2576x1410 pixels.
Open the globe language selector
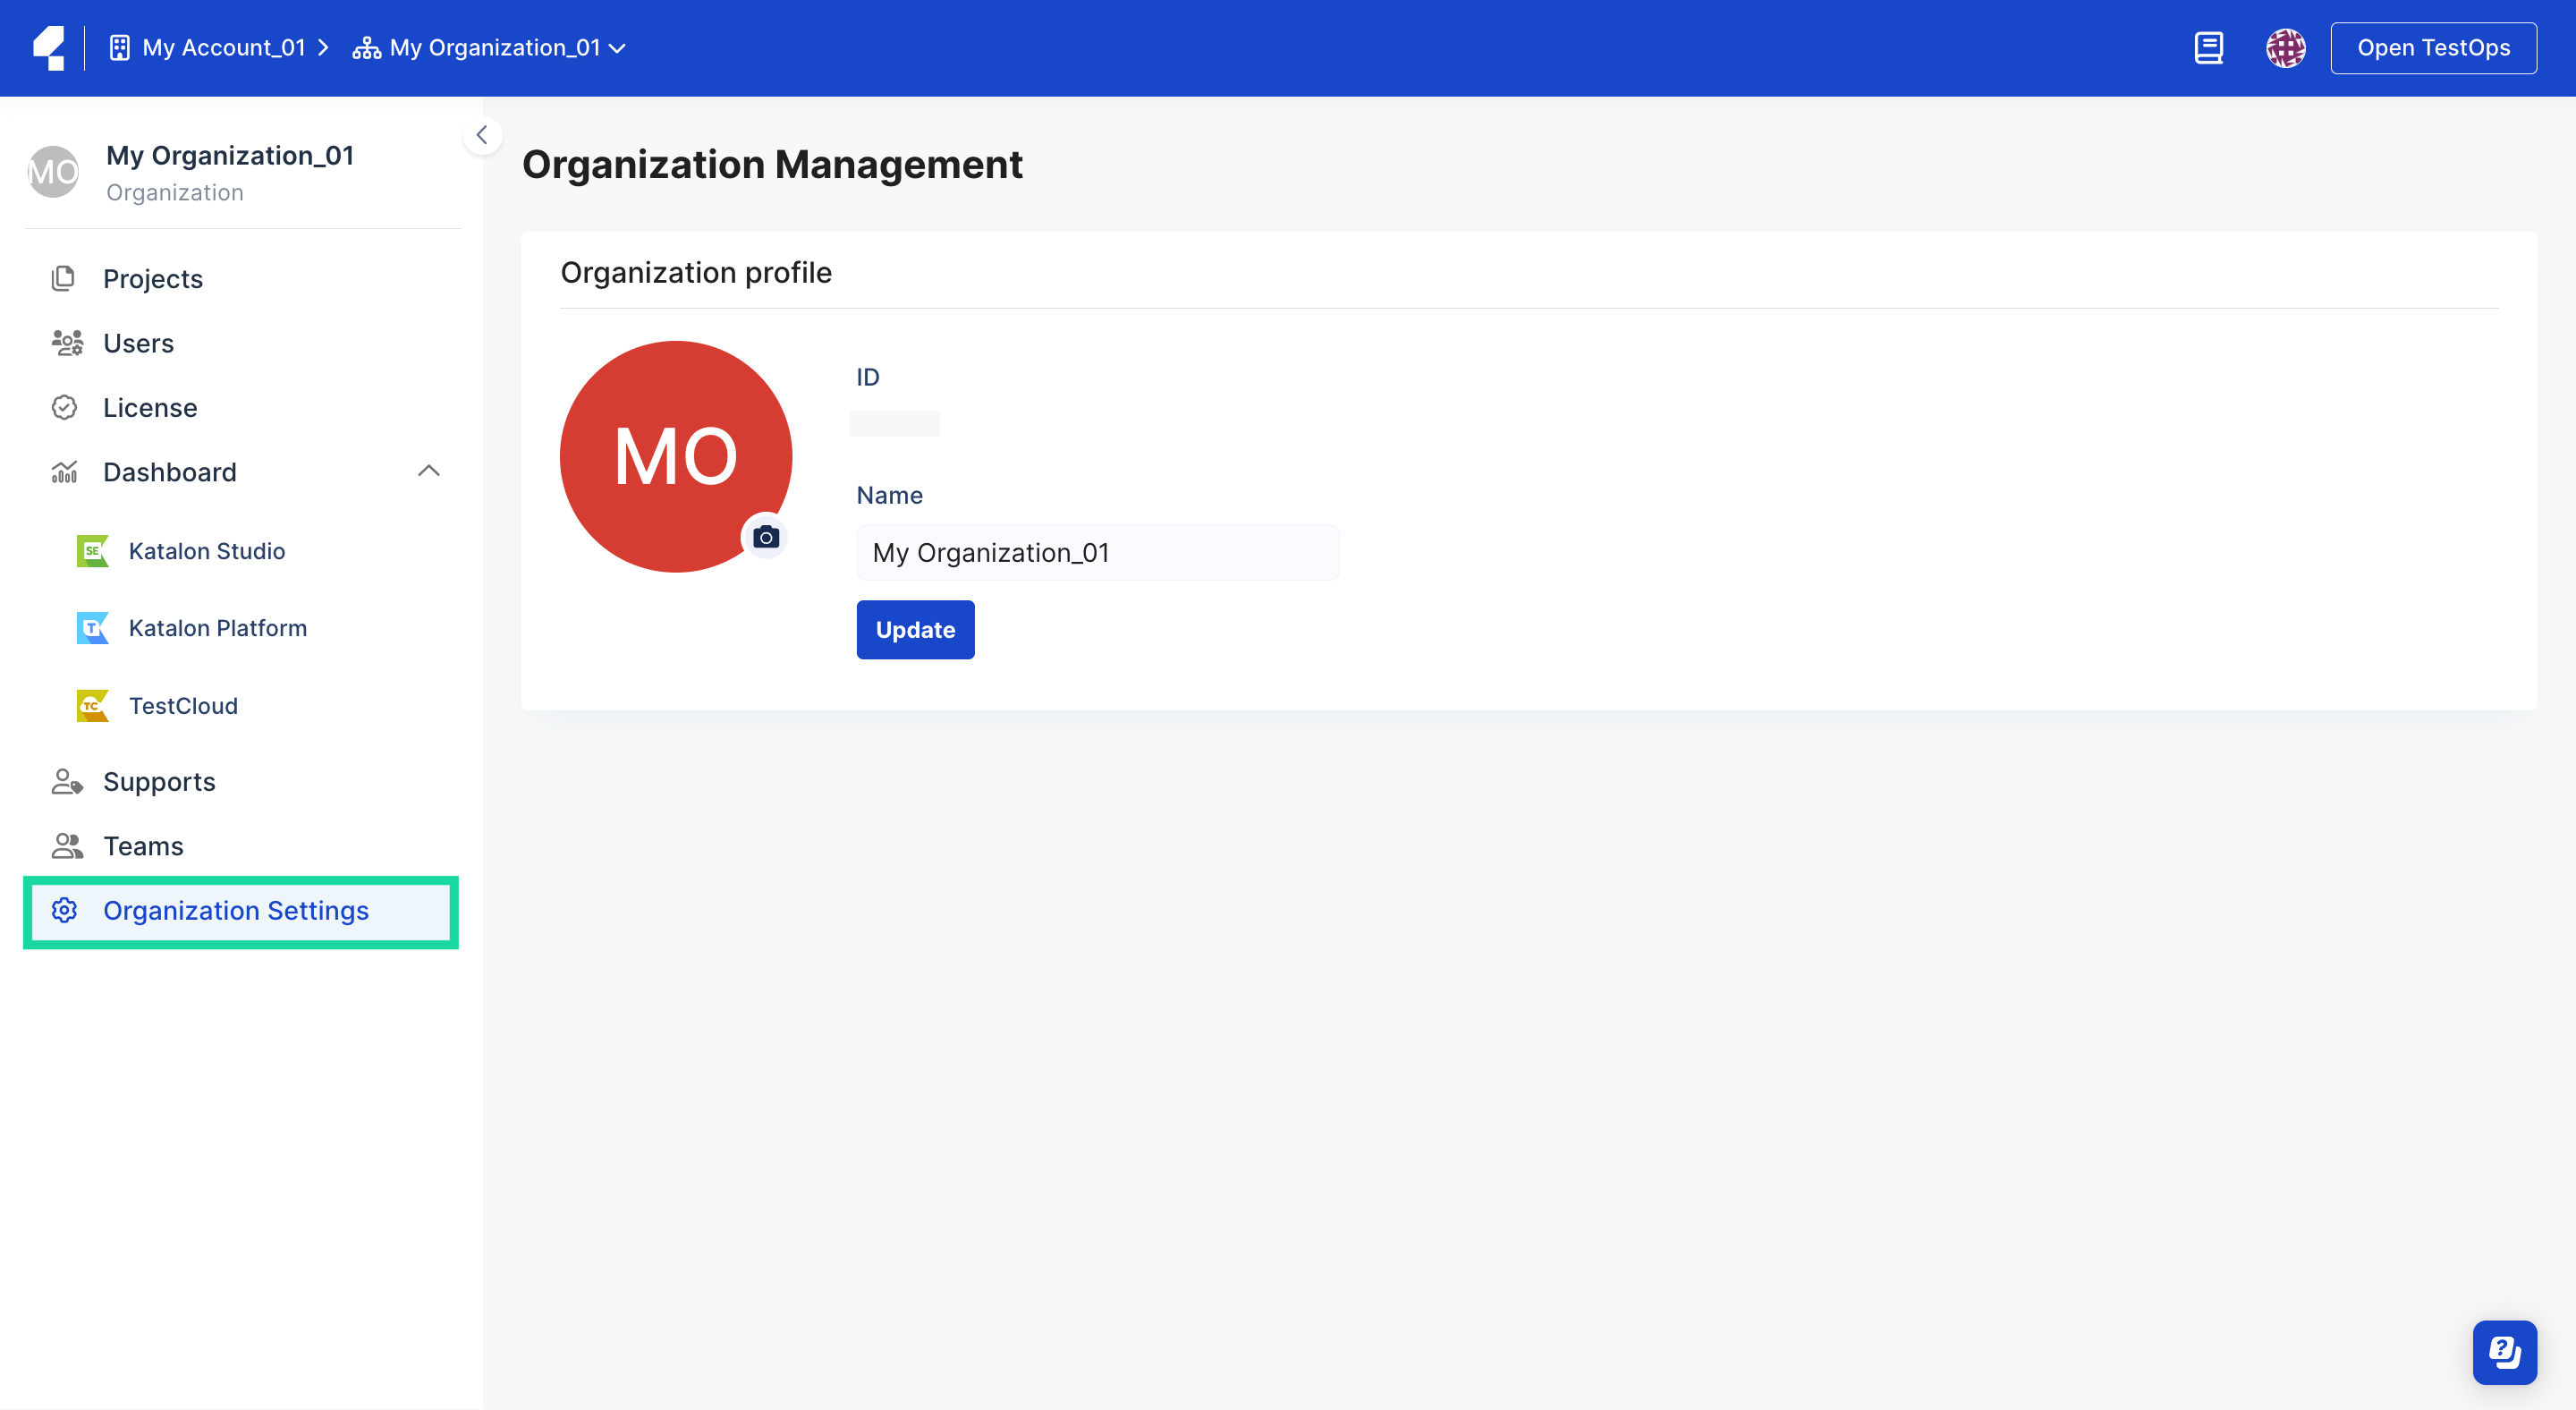click(2286, 47)
